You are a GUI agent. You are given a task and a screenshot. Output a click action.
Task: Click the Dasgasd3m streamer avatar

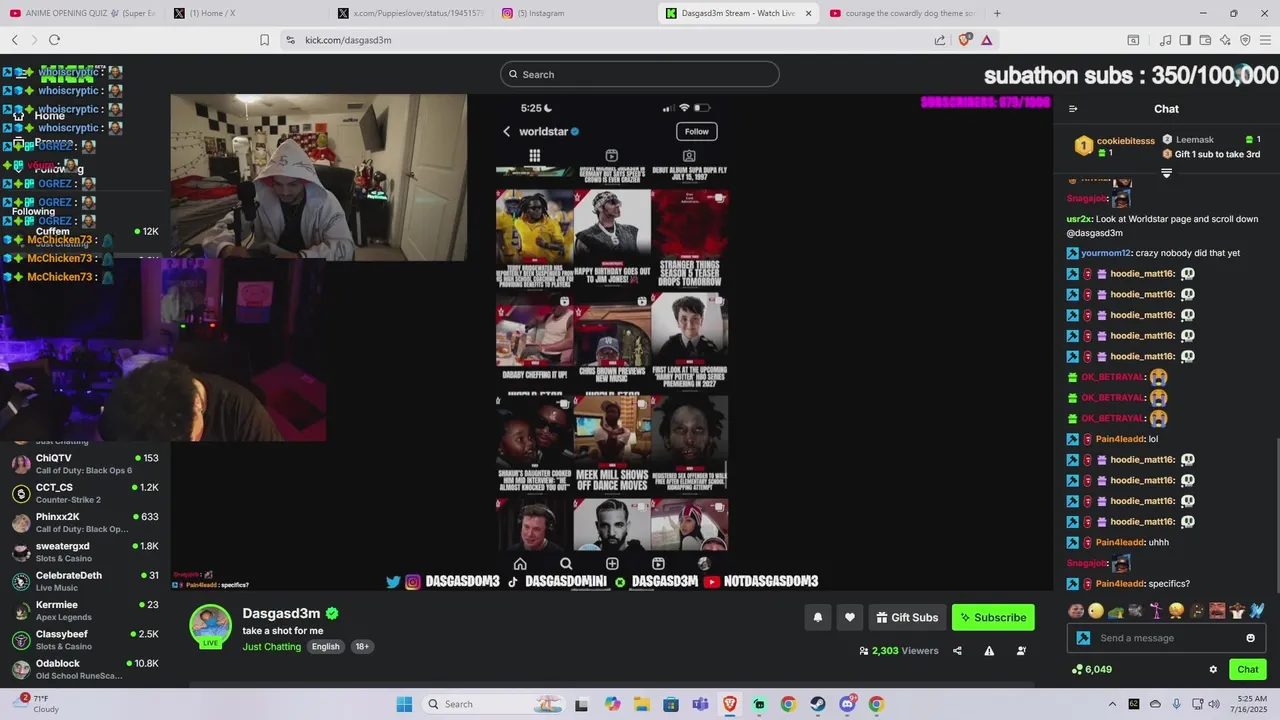210,626
